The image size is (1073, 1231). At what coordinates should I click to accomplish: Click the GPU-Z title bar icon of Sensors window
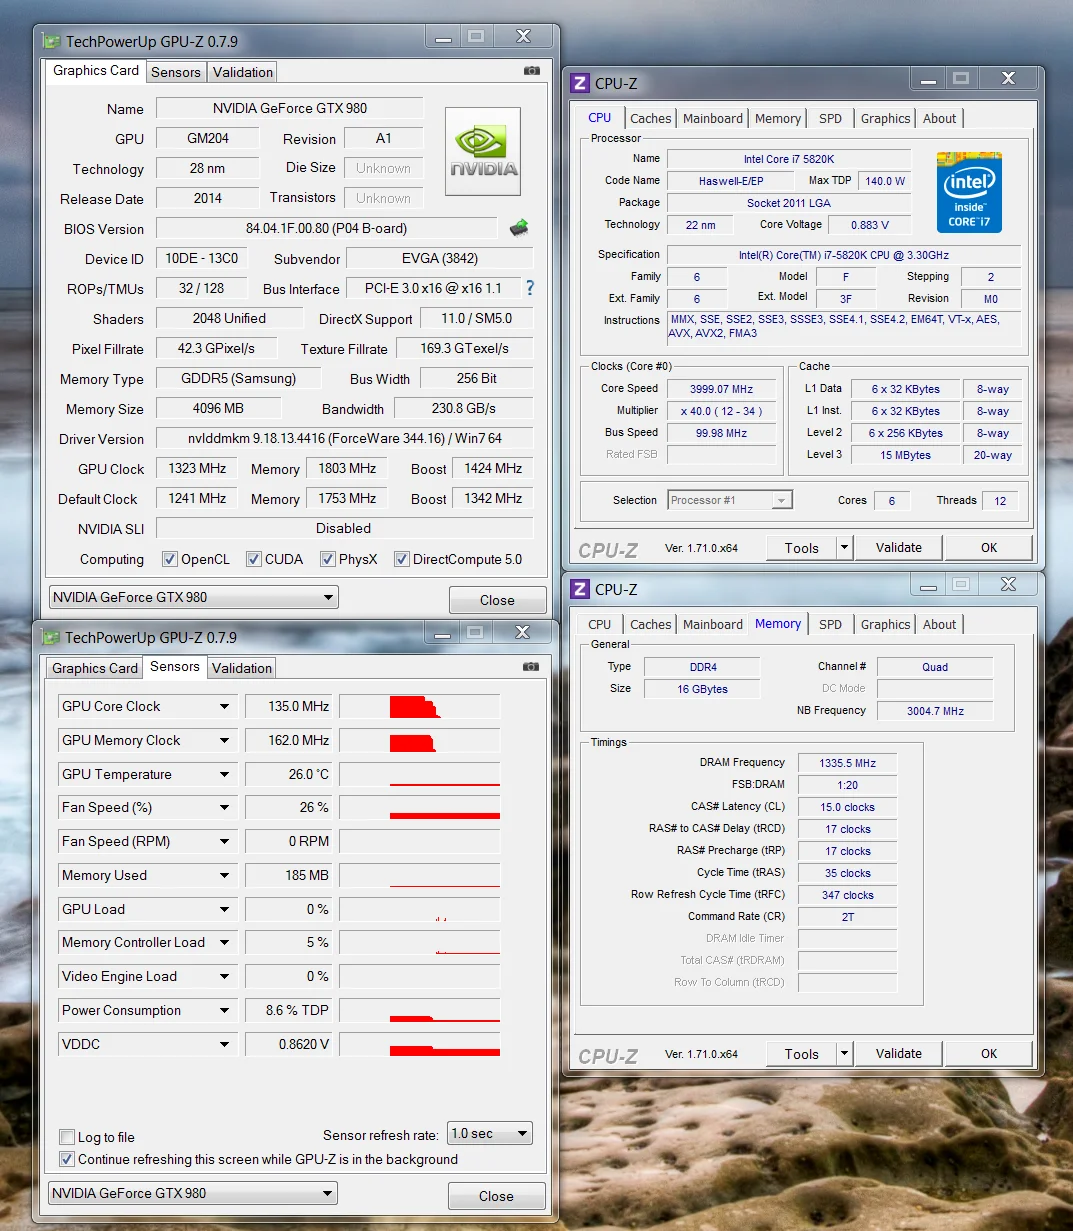tap(51, 637)
